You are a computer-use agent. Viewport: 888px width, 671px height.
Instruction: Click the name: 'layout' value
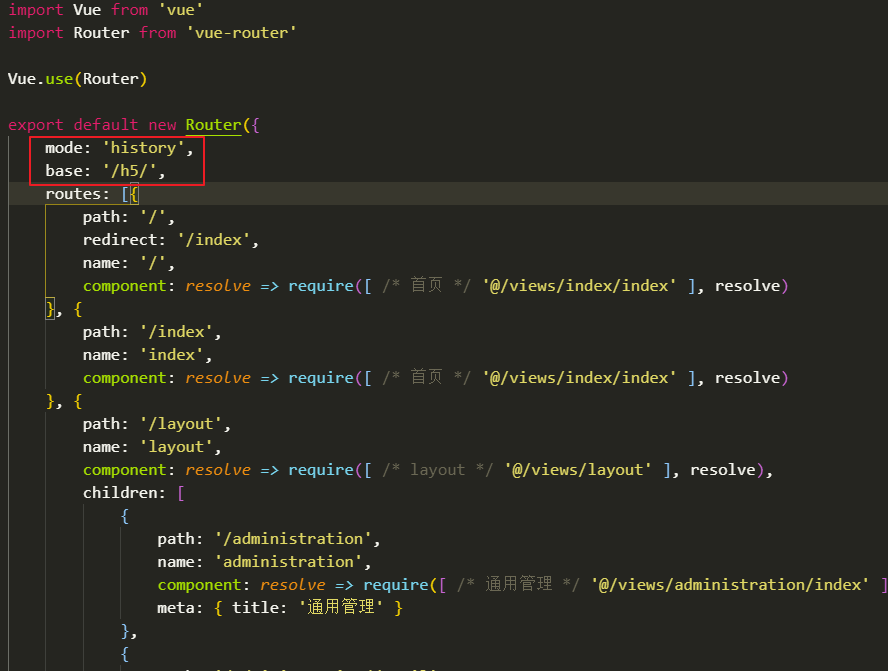pos(176,447)
